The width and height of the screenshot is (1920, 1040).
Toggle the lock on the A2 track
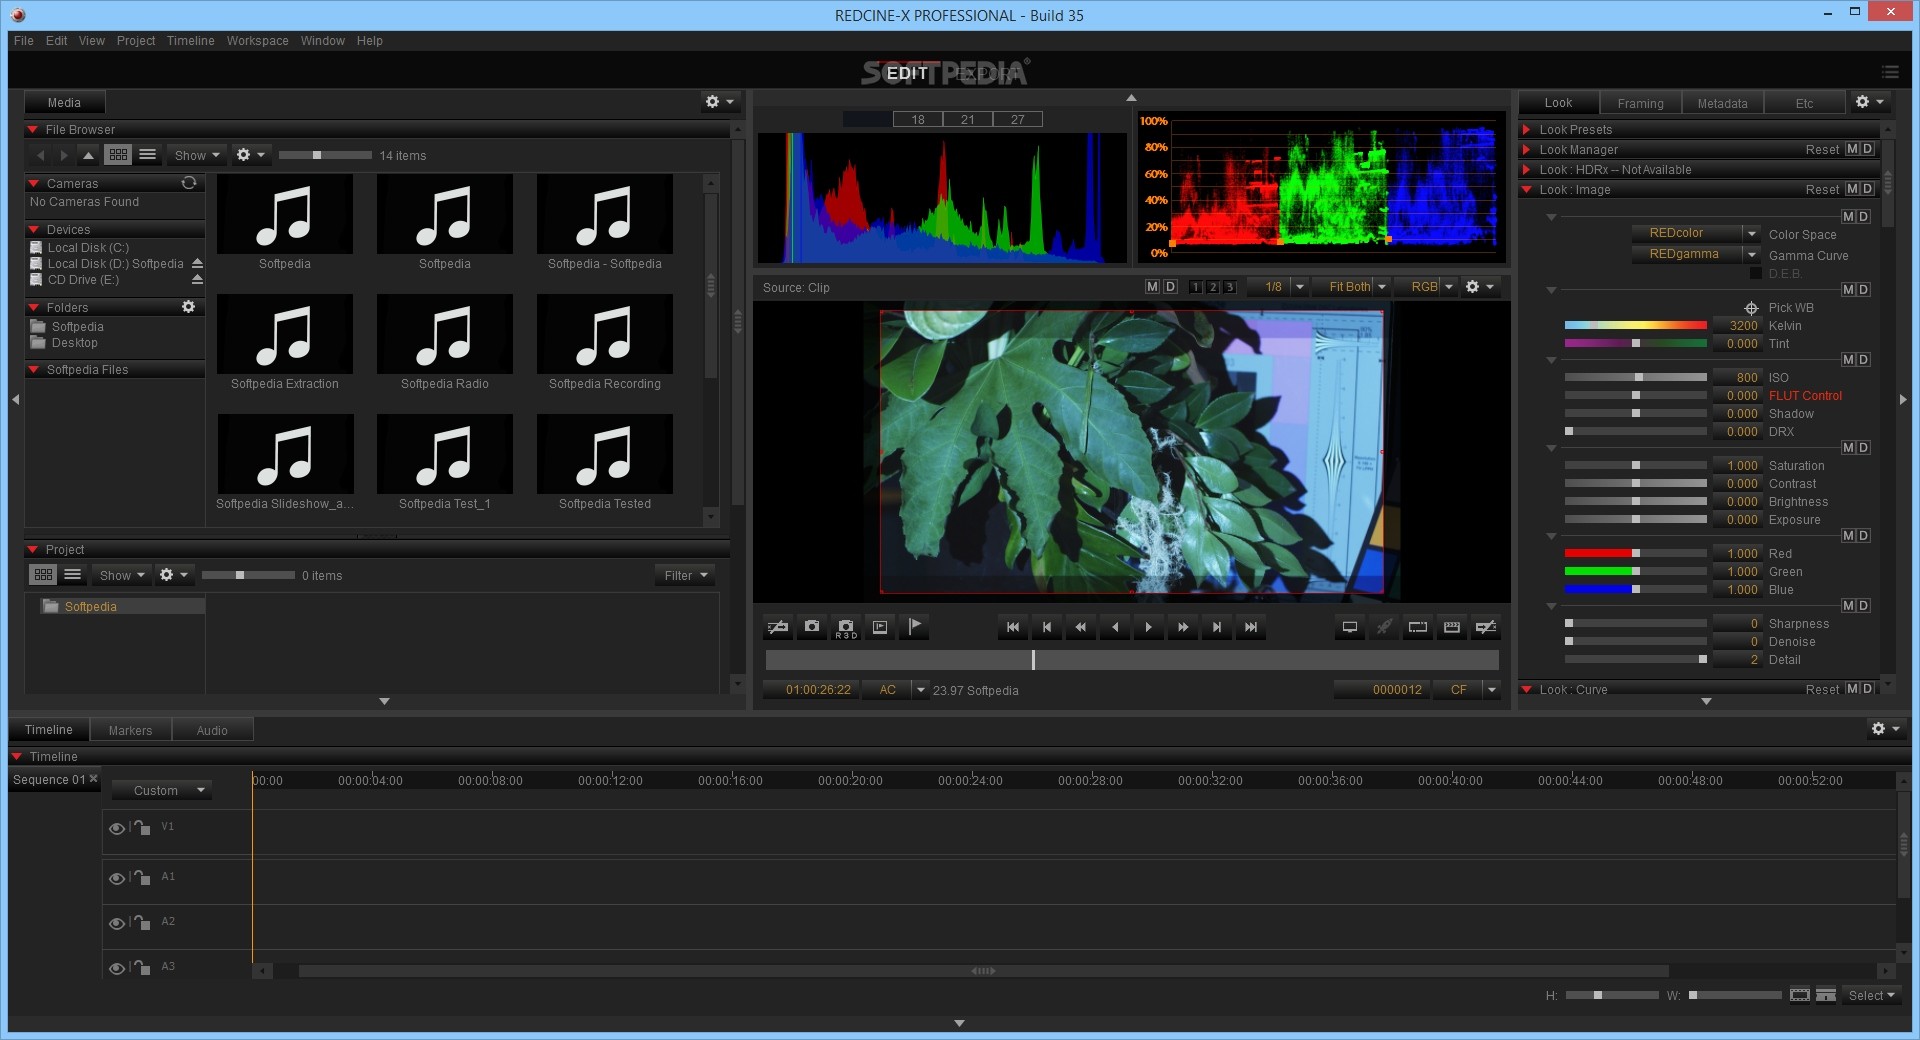[142, 922]
